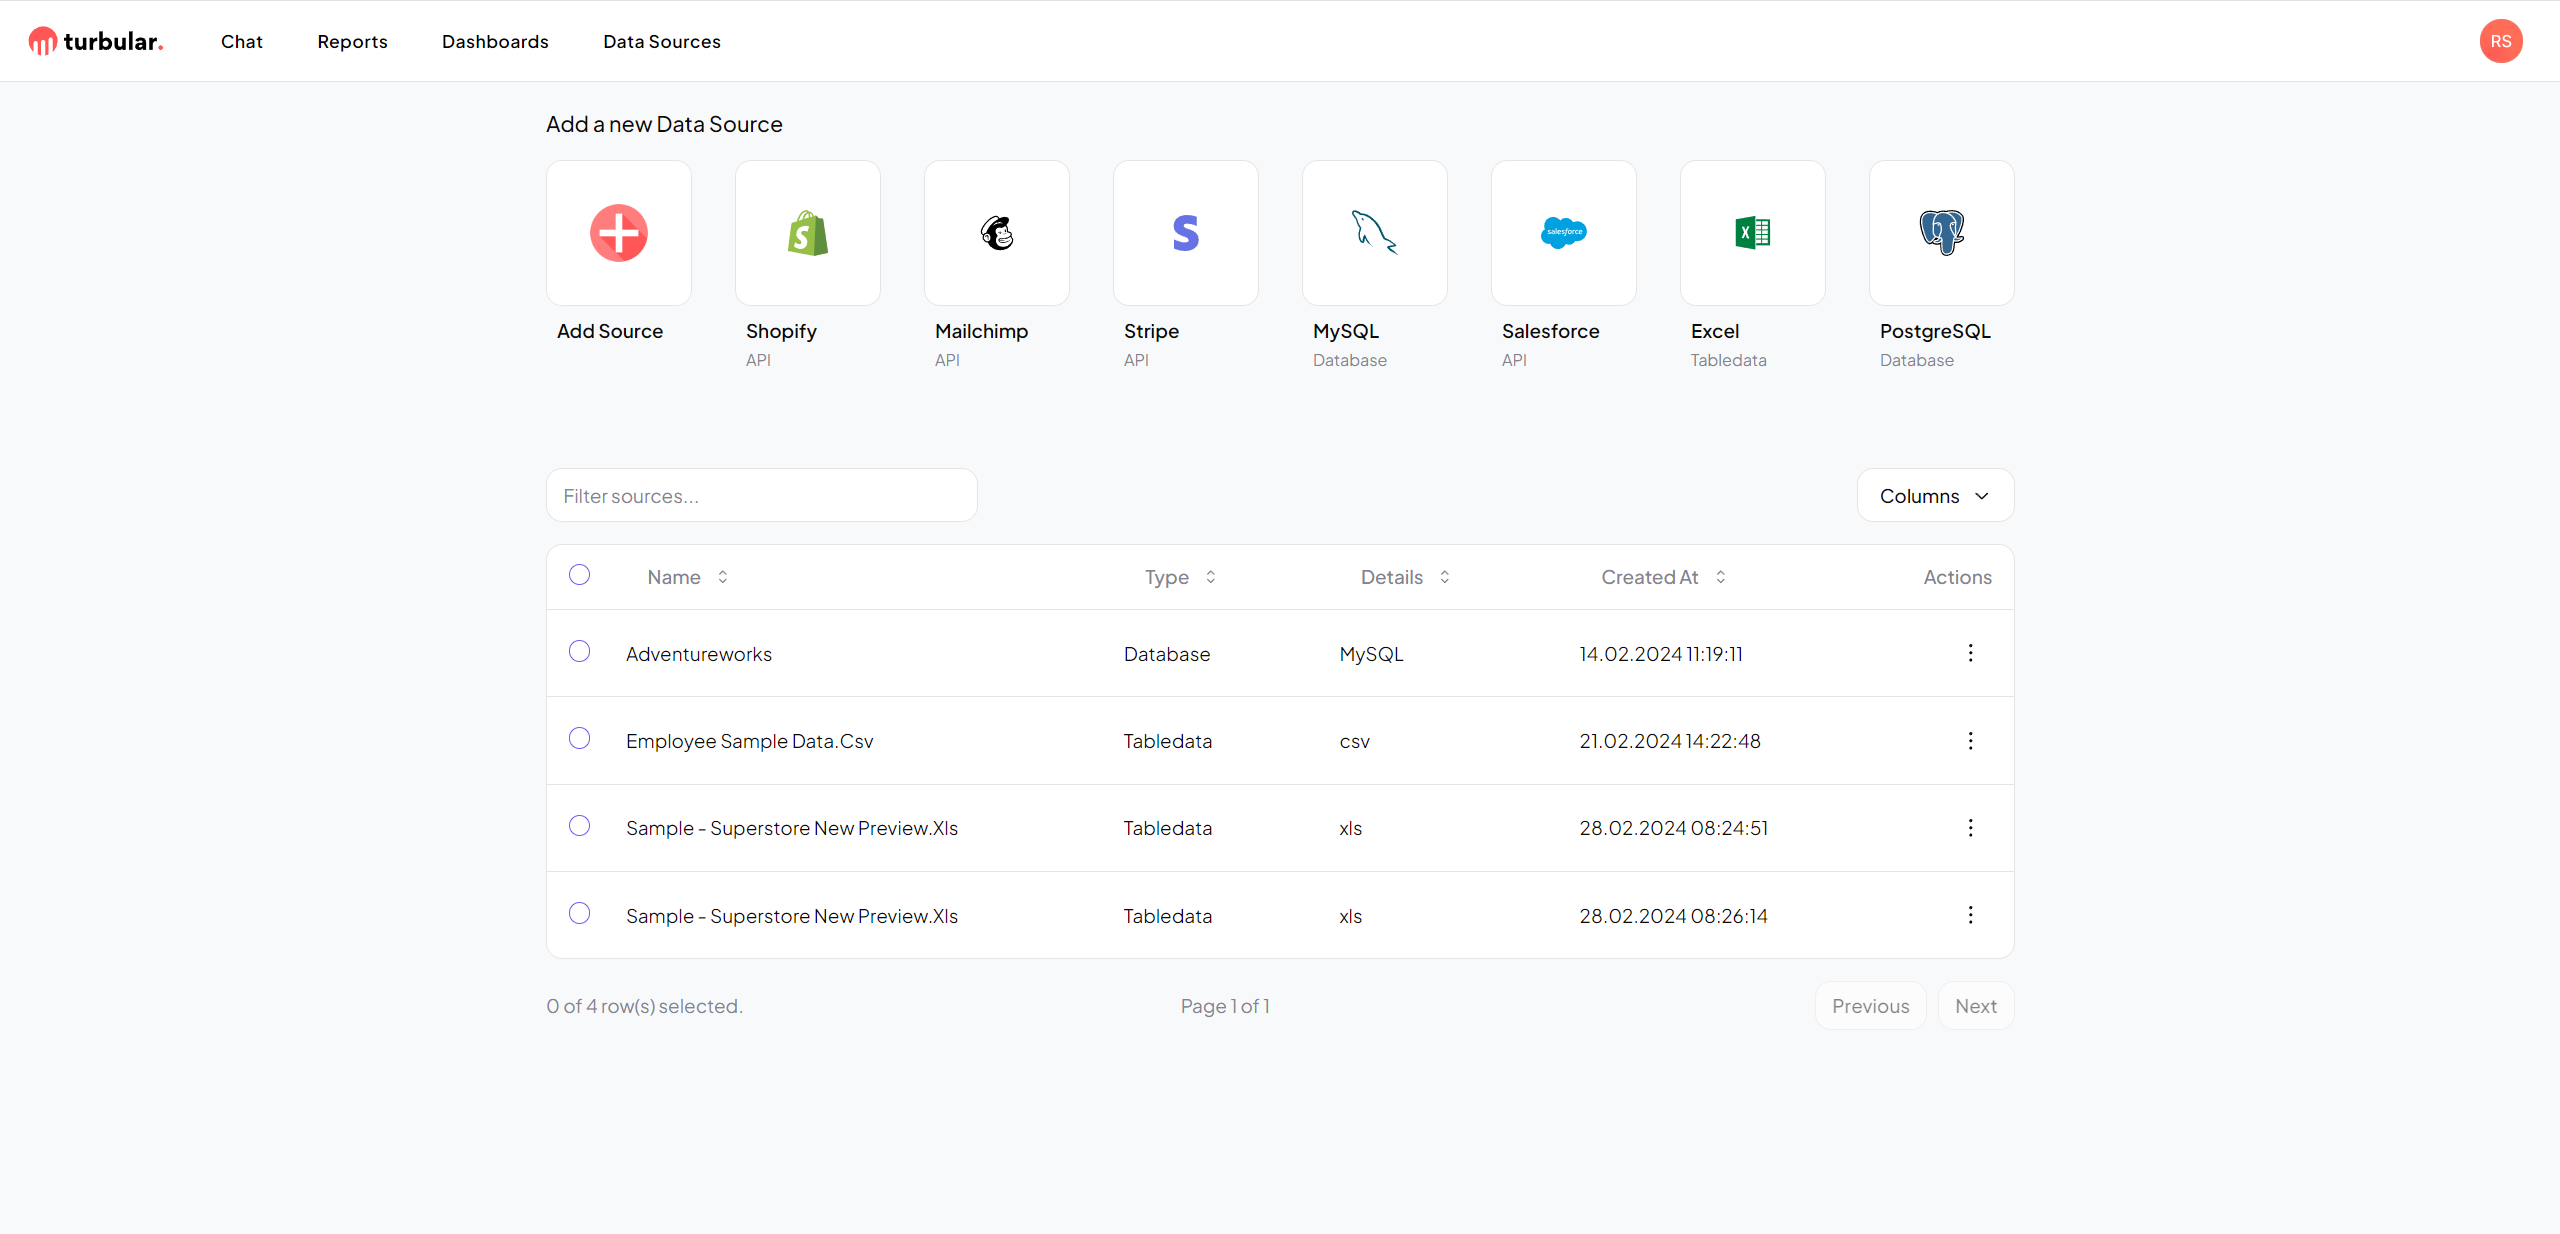Click the 14.02.2024 11:19:11 timestamp
The image size is (2560, 1234).
[x=1661, y=654]
